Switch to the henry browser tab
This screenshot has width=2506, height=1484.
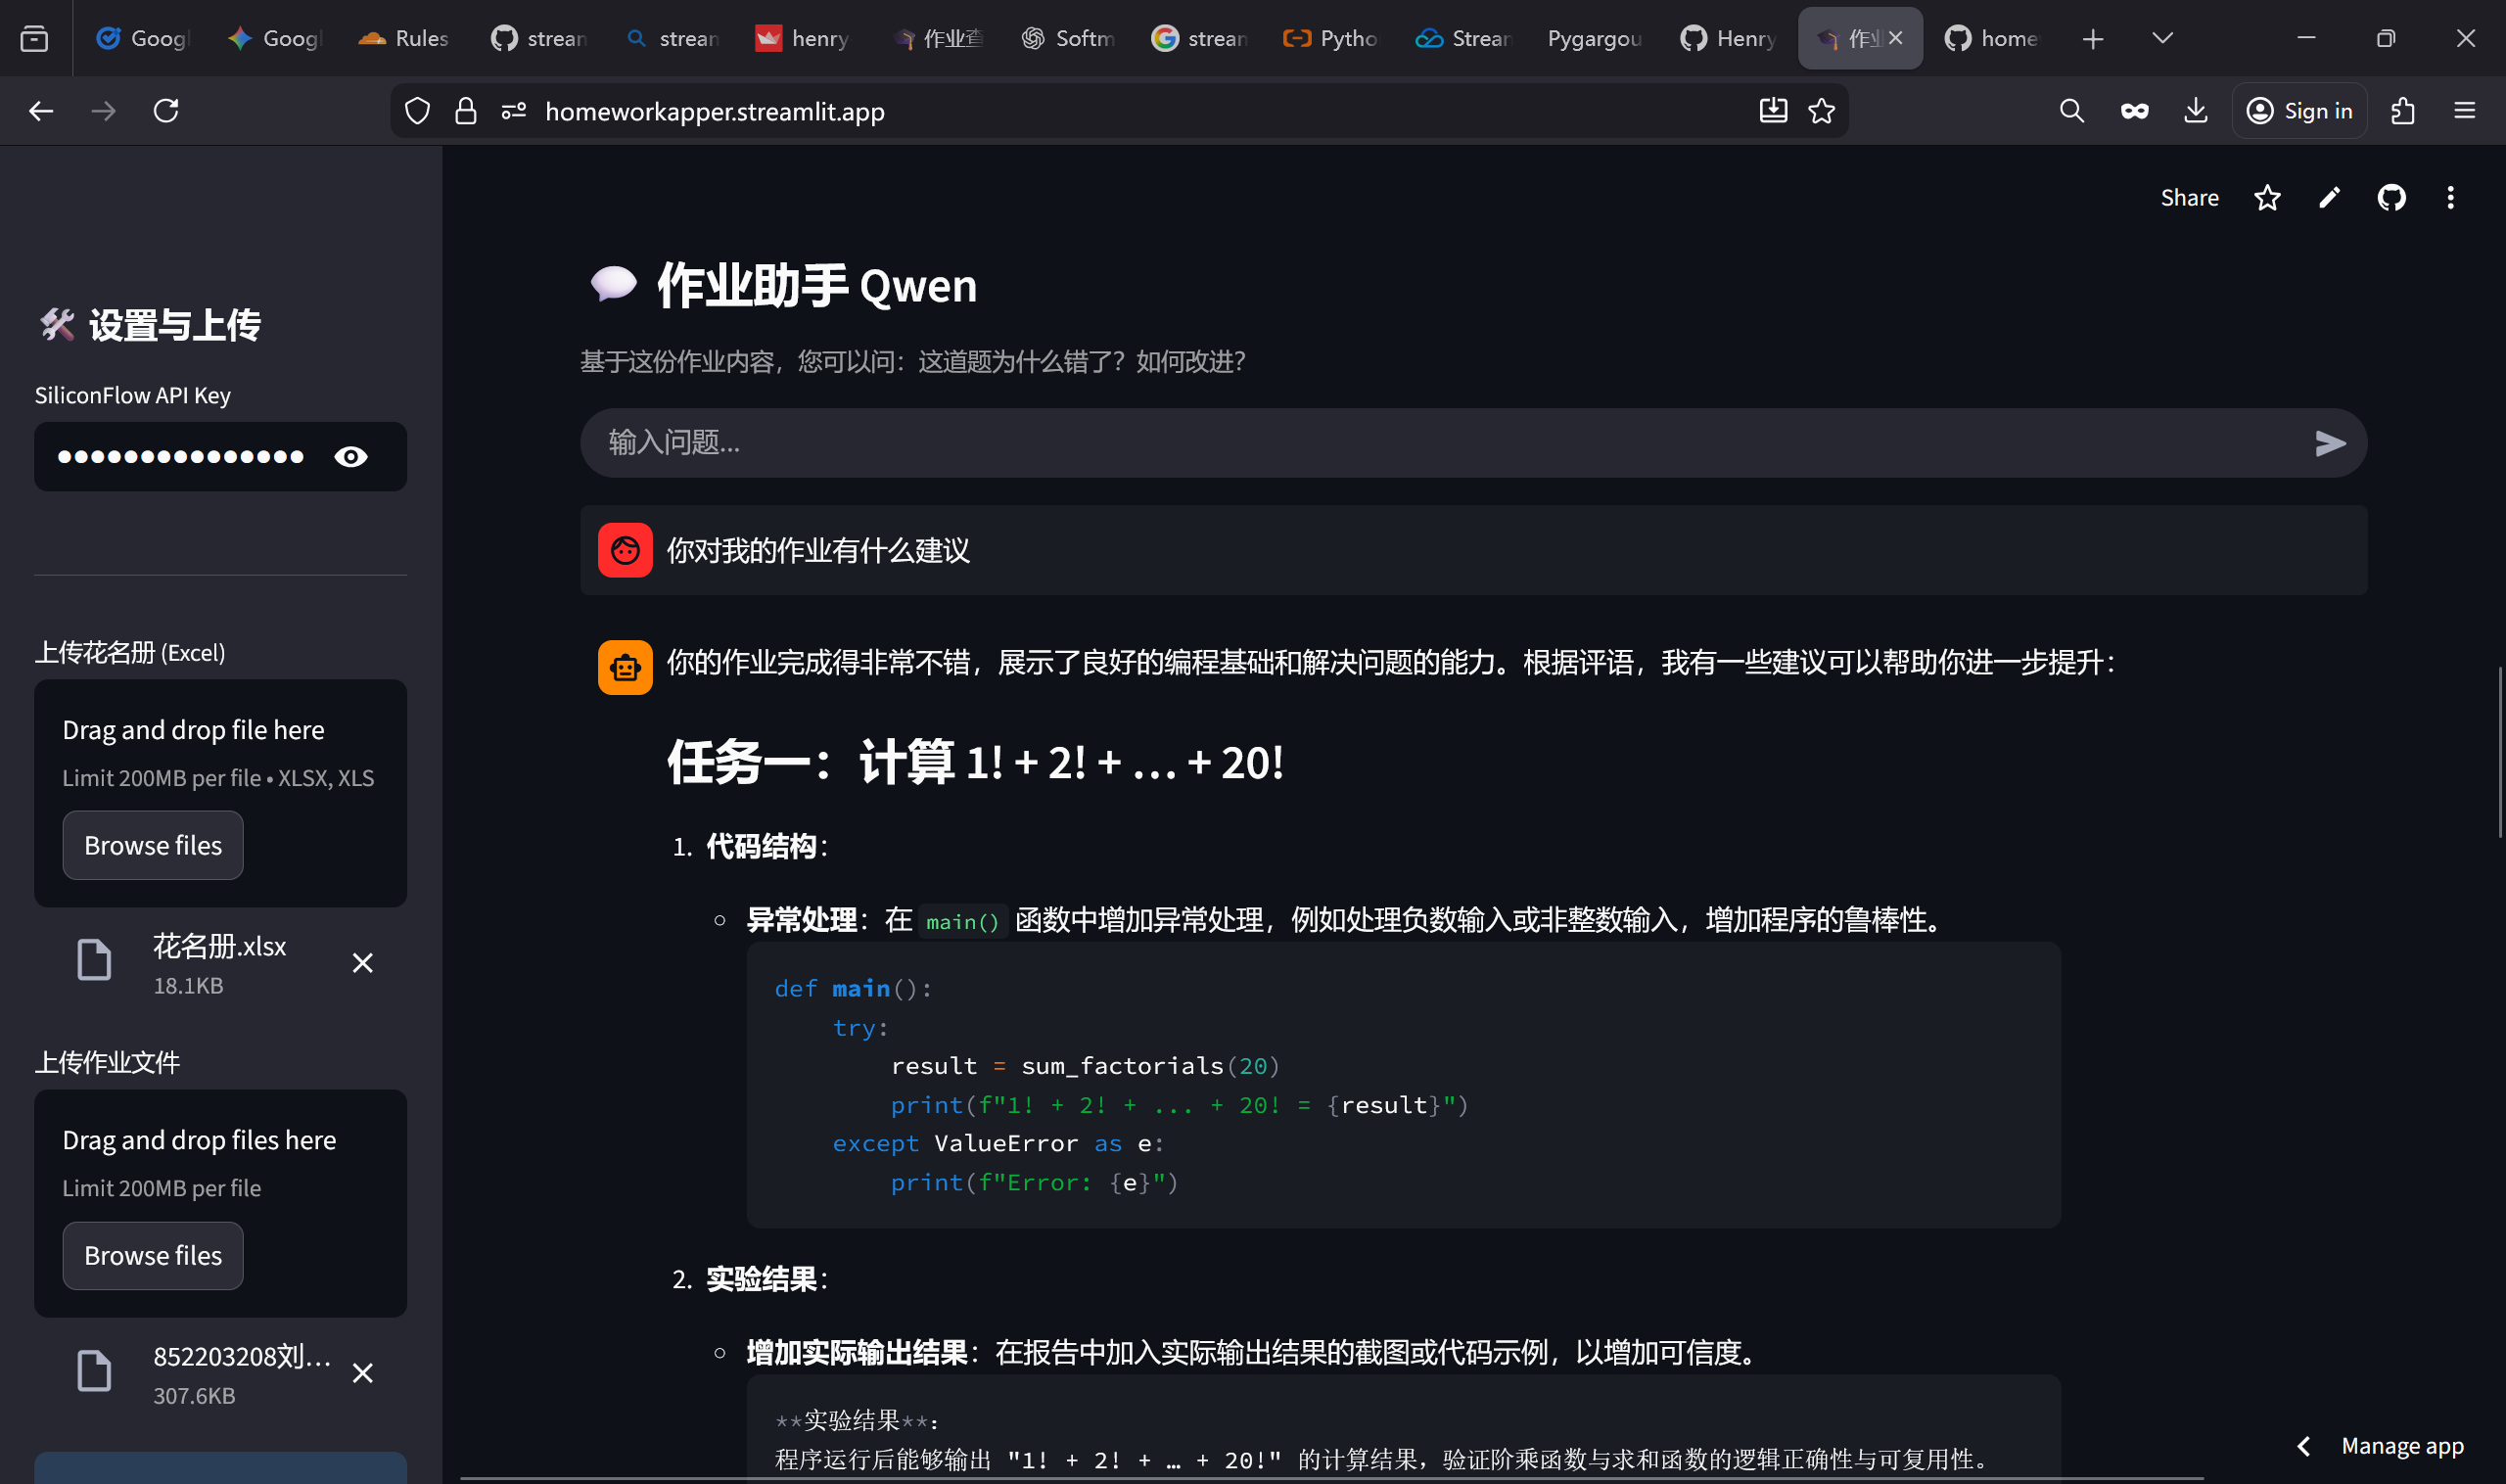click(803, 38)
